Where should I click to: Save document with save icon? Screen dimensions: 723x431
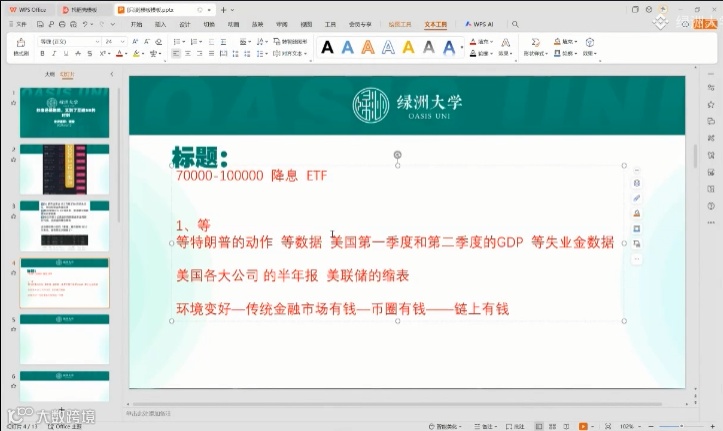point(40,24)
